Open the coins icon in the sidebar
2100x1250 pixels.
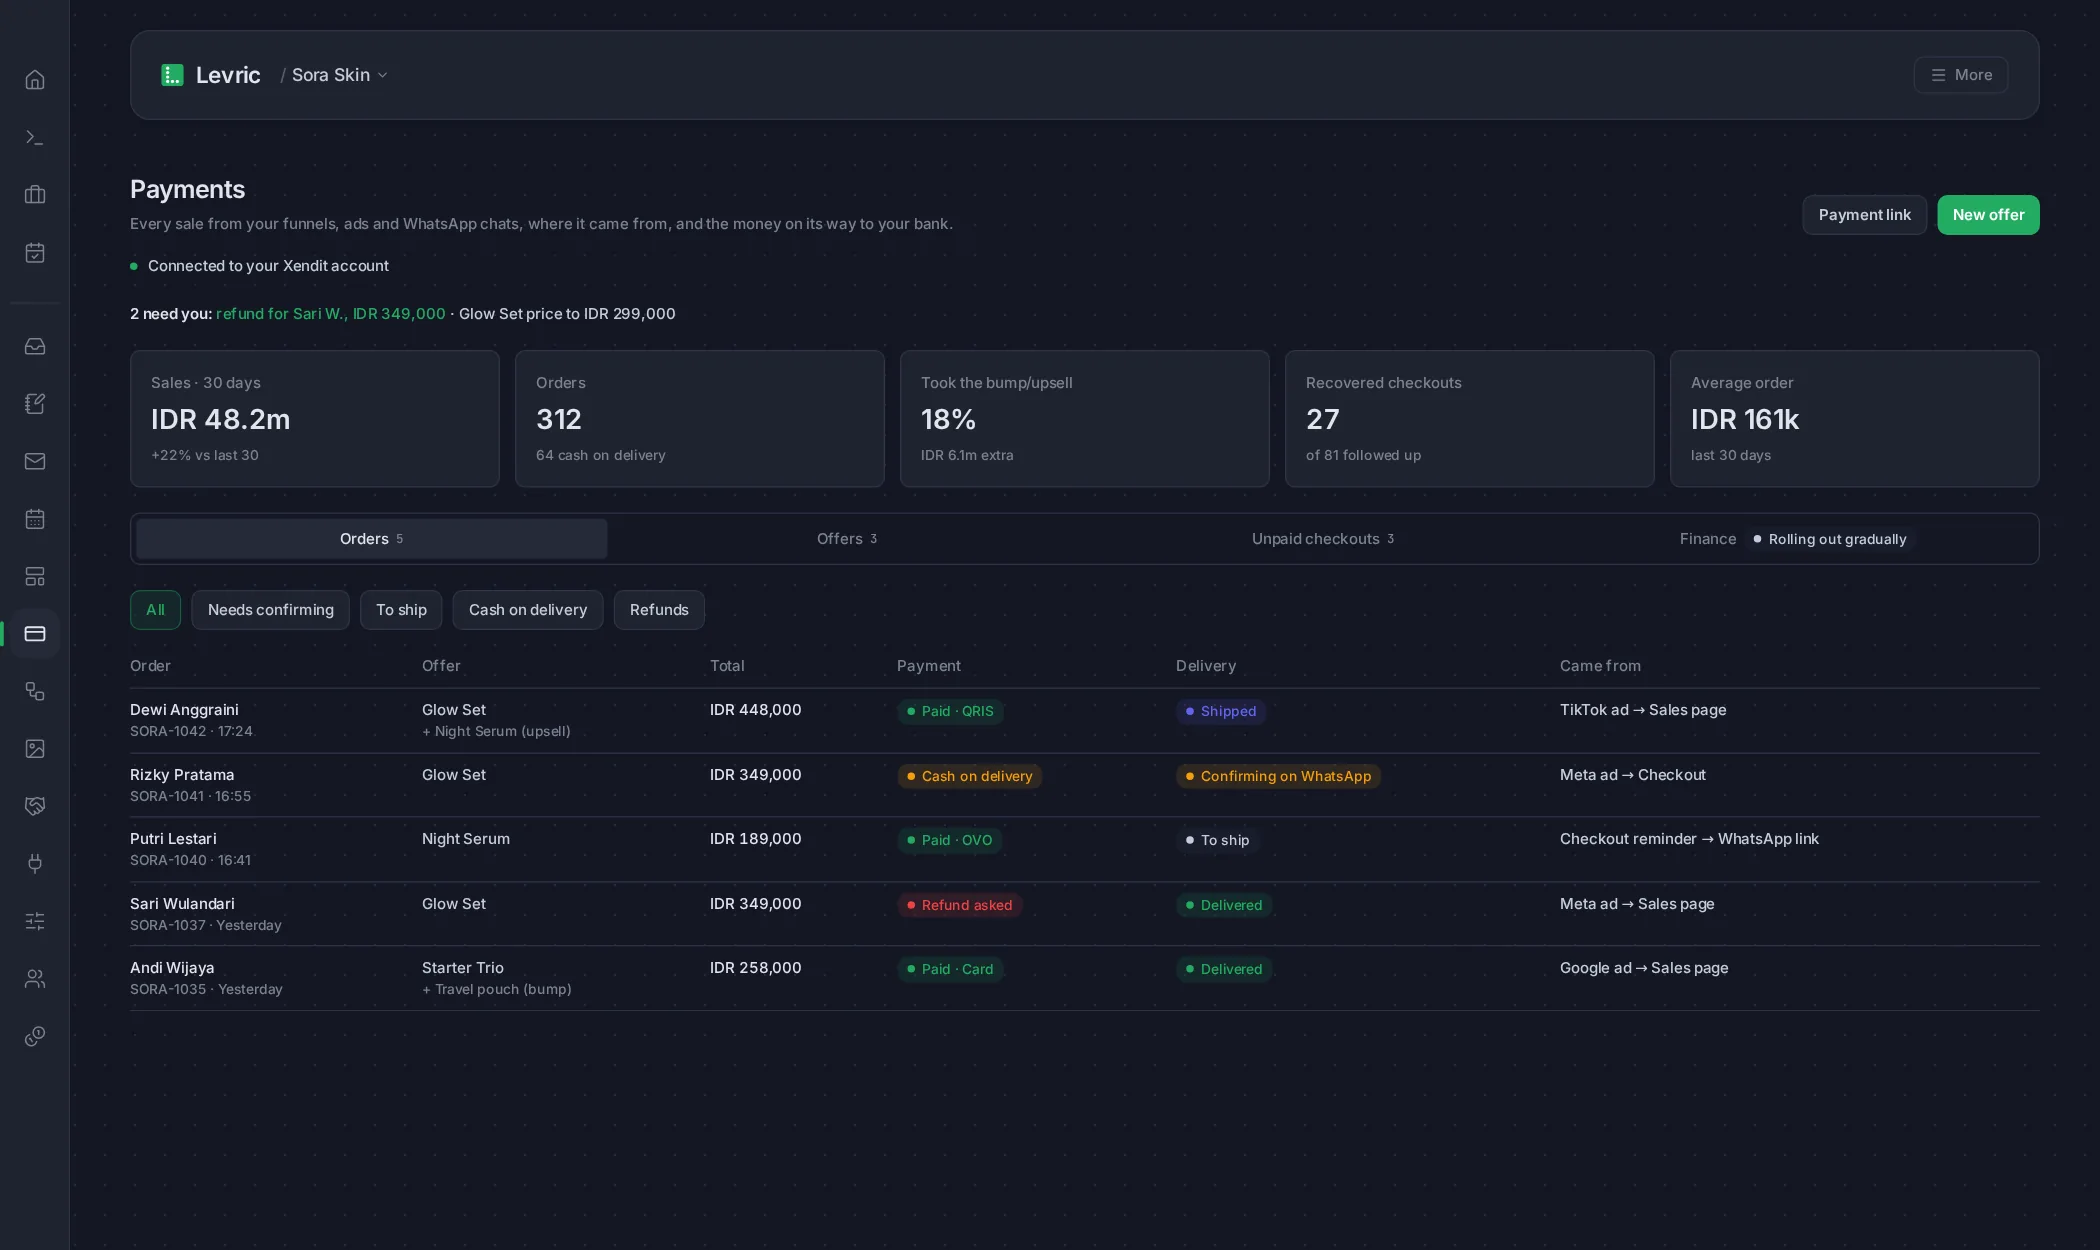tap(35, 1036)
